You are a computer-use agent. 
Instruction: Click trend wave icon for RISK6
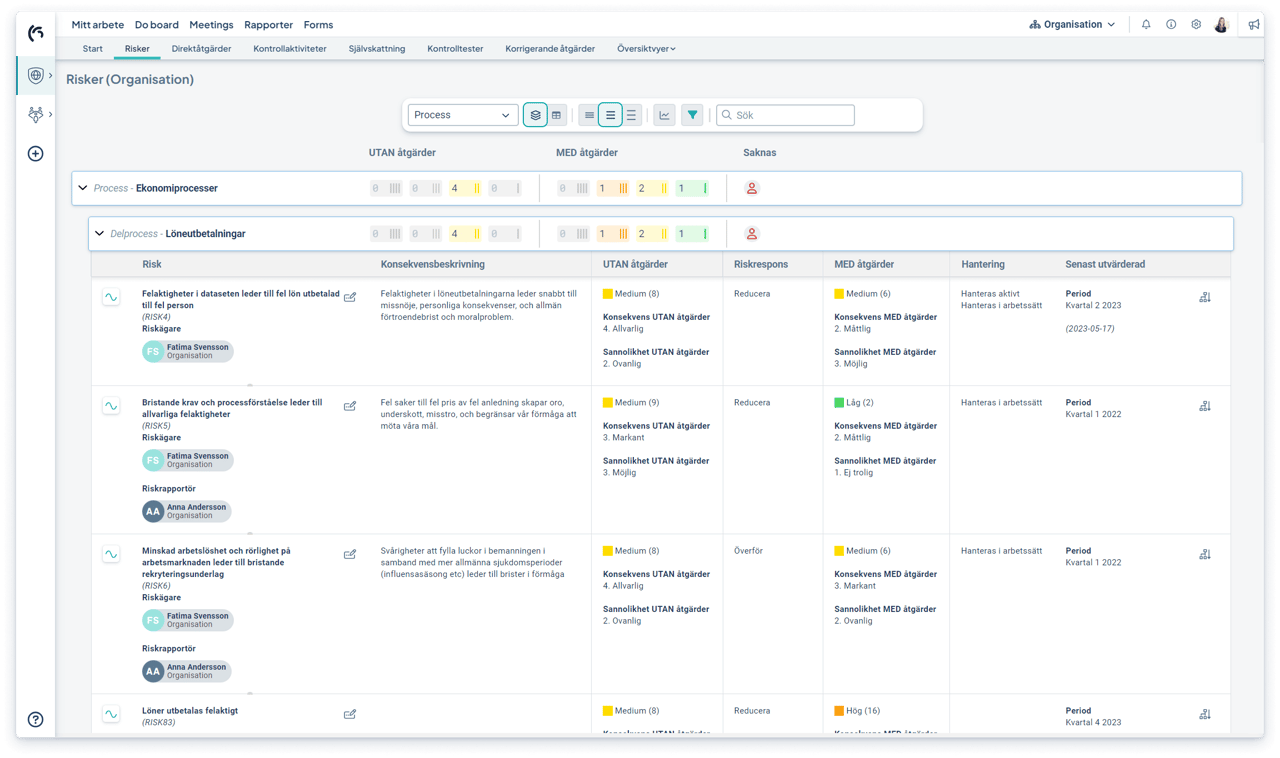click(x=111, y=554)
